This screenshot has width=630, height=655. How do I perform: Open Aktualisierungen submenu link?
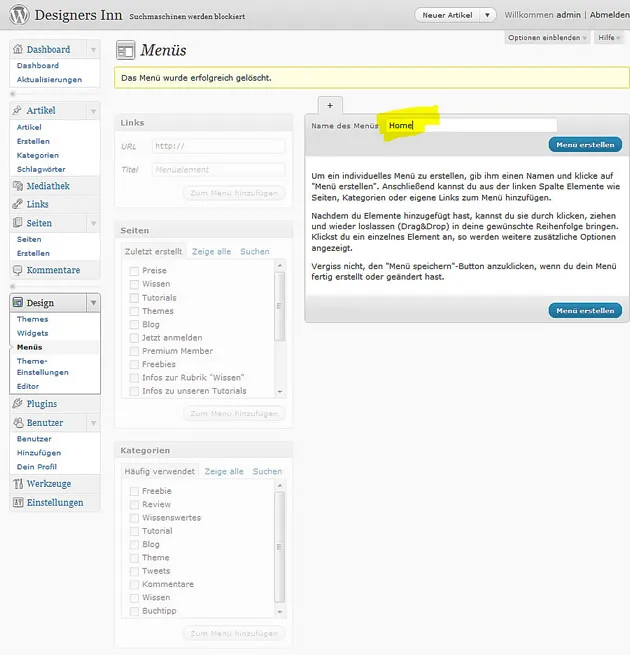[x=49, y=79]
